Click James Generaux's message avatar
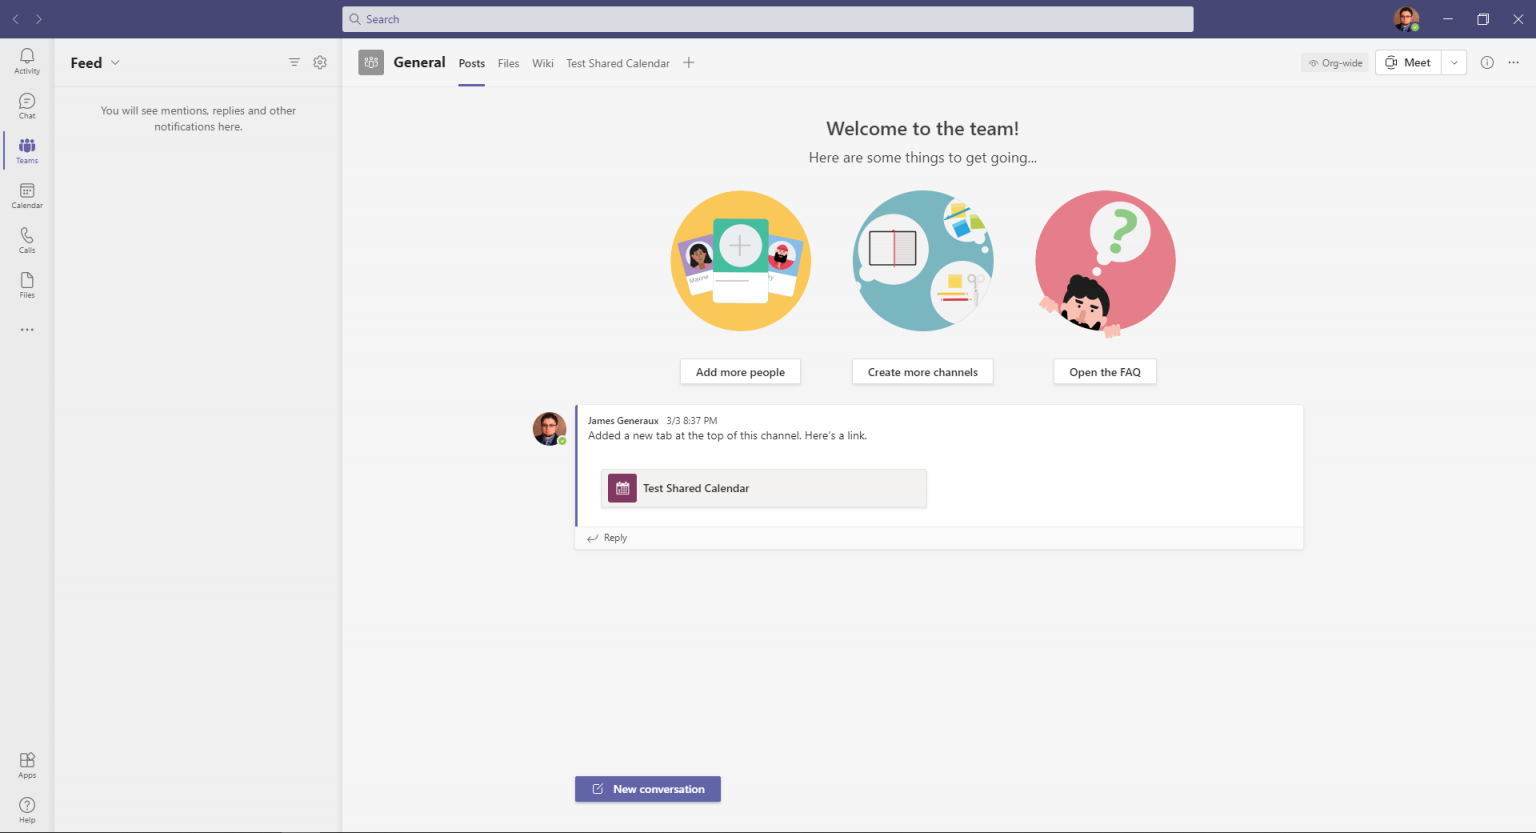 pos(549,428)
